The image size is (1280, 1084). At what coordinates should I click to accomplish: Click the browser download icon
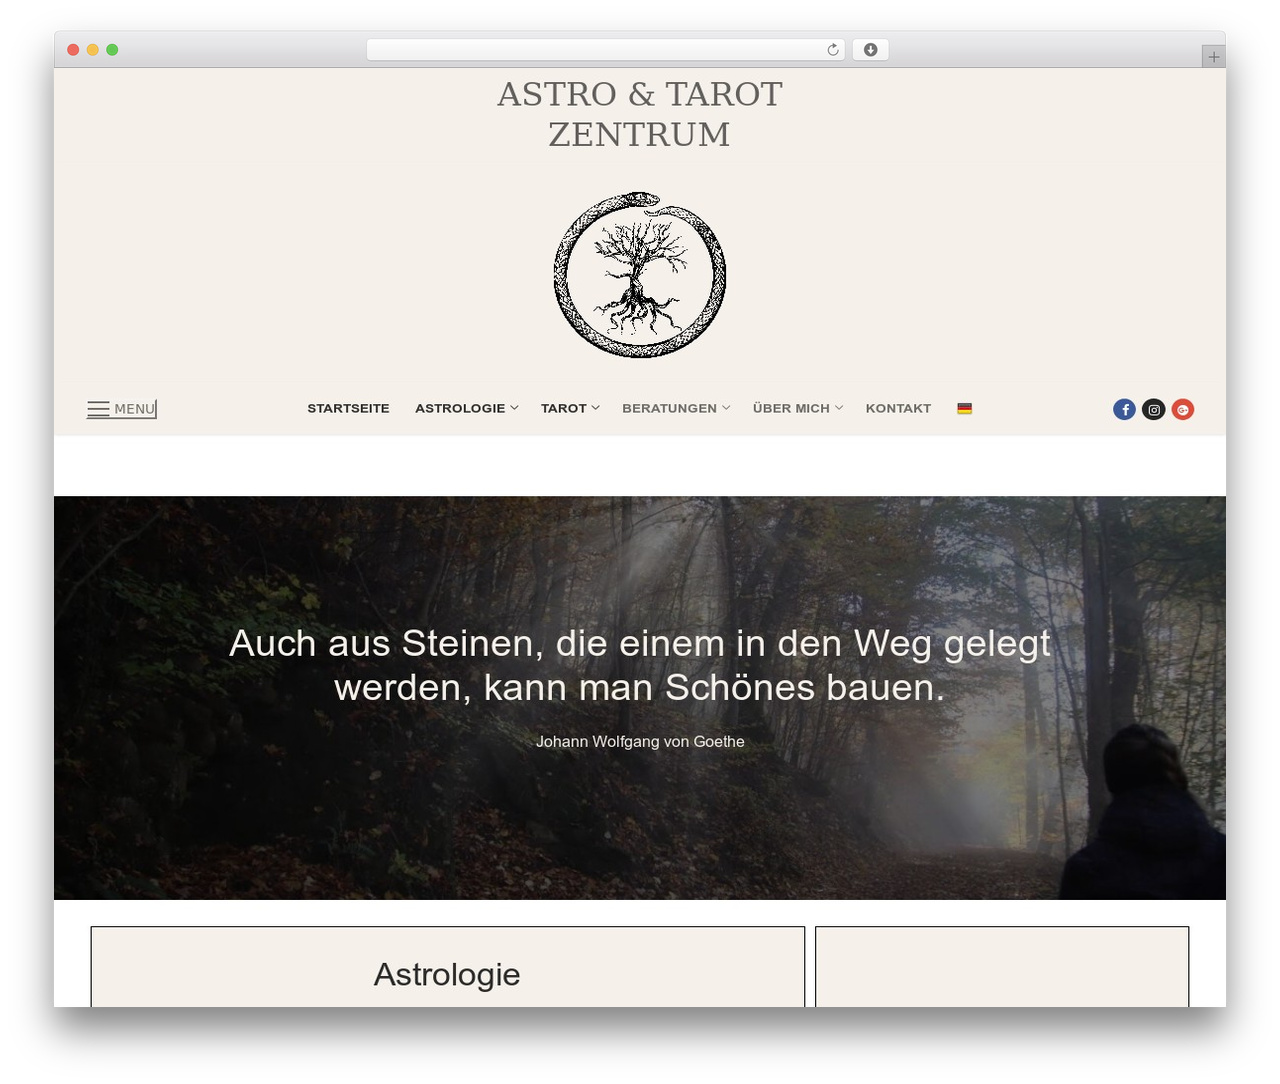click(x=870, y=50)
